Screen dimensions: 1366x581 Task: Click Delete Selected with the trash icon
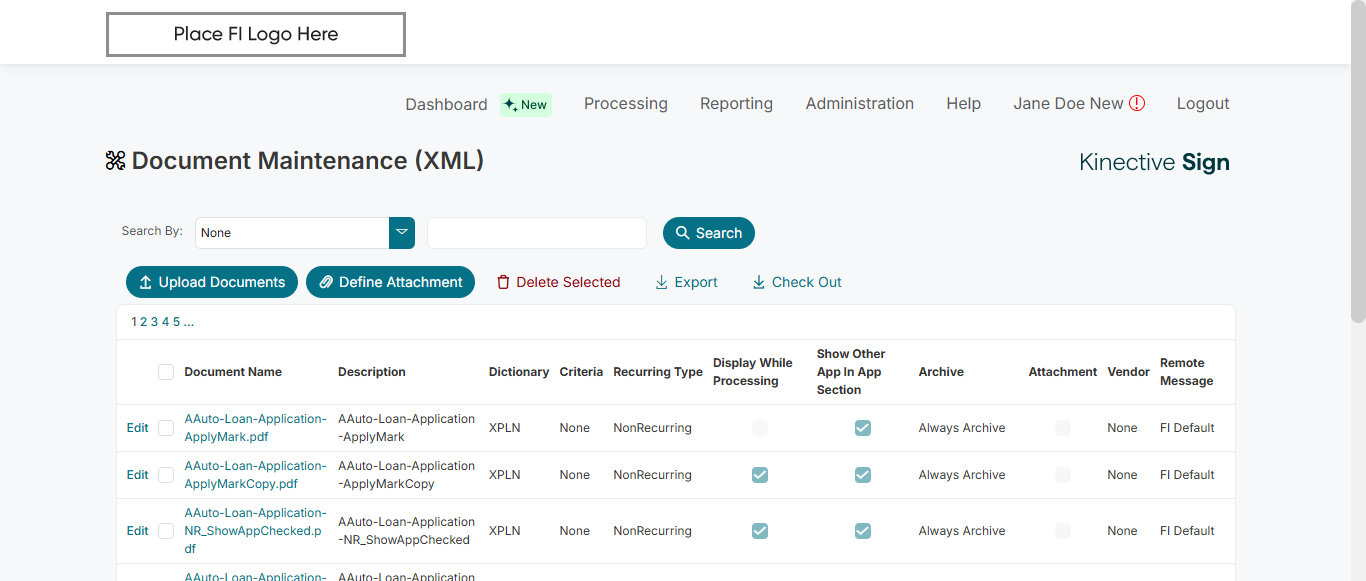[558, 282]
